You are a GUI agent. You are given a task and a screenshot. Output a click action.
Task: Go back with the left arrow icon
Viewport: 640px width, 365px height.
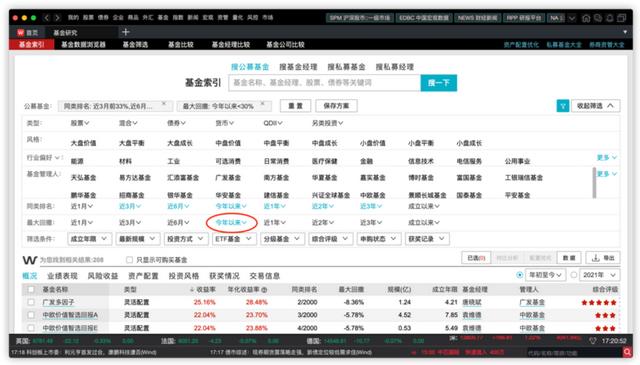pyautogui.click(x=47, y=18)
